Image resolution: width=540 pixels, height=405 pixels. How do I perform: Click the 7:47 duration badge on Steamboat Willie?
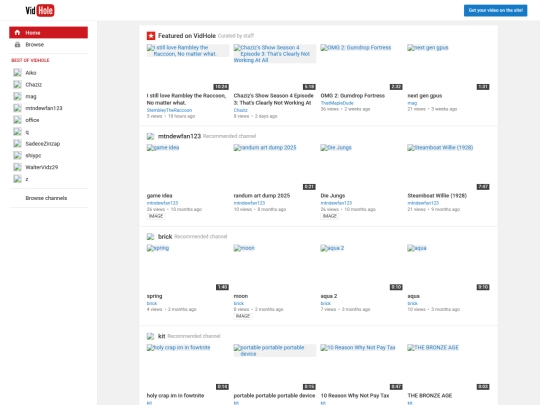point(483,187)
